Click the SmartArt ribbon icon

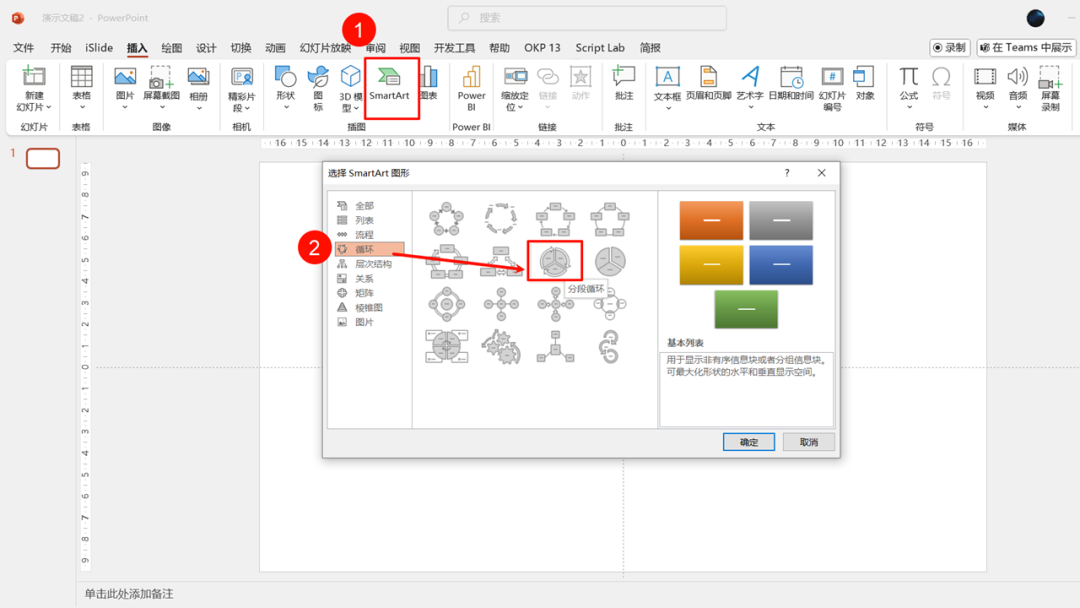[388, 76]
